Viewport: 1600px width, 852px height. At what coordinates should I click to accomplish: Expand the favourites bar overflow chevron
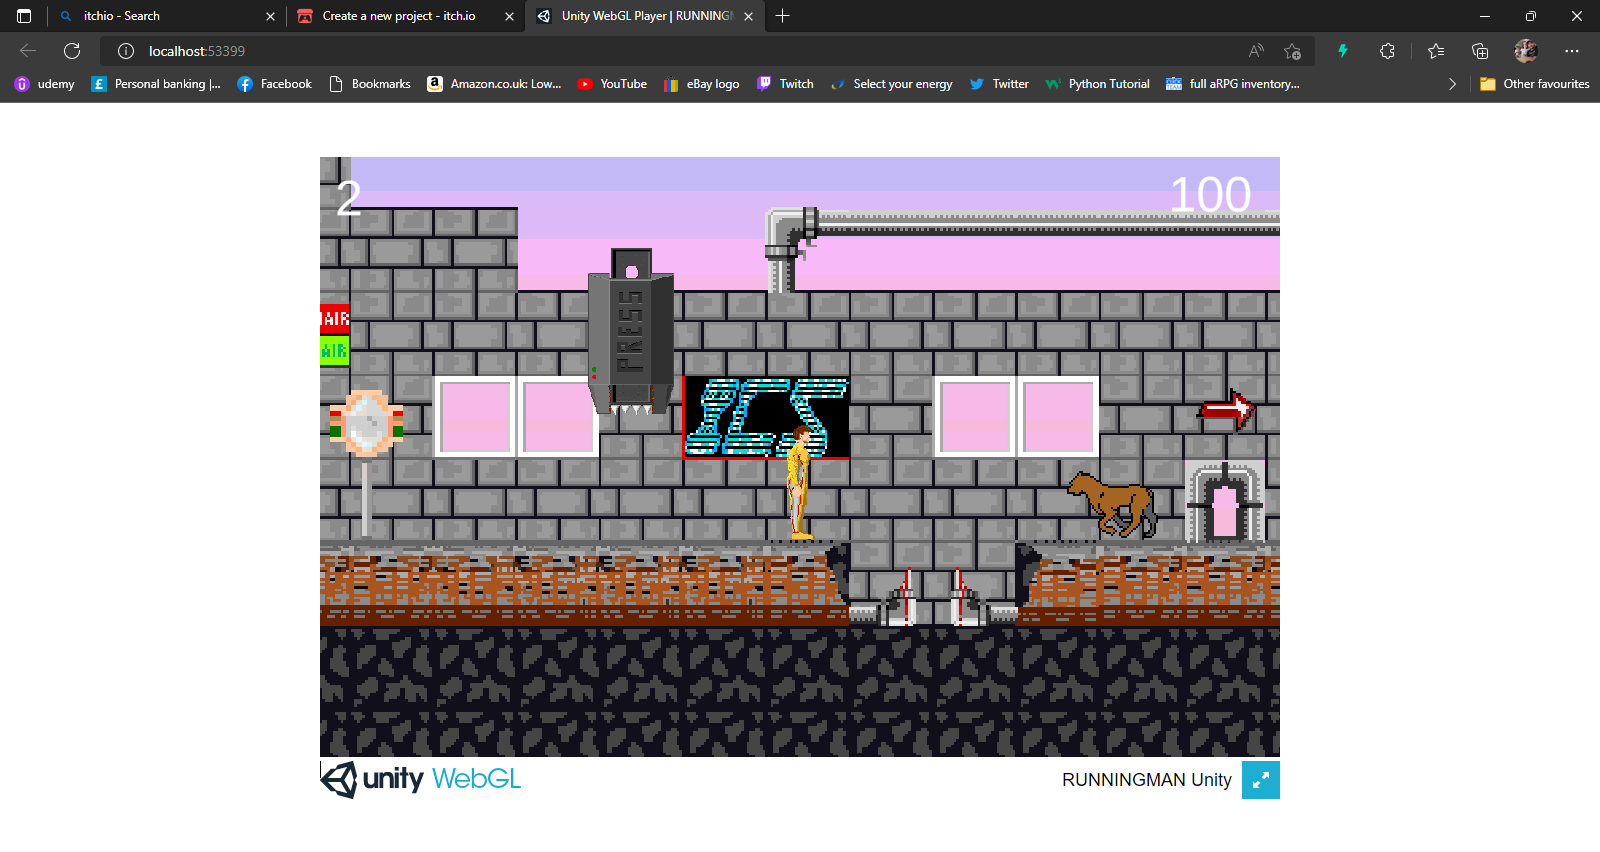coord(1452,84)
